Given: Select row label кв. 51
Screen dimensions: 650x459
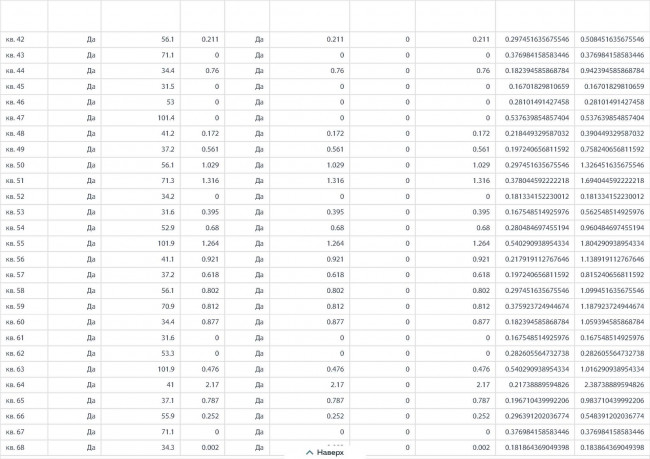Looking at the screenshot, I should [15, 181].
